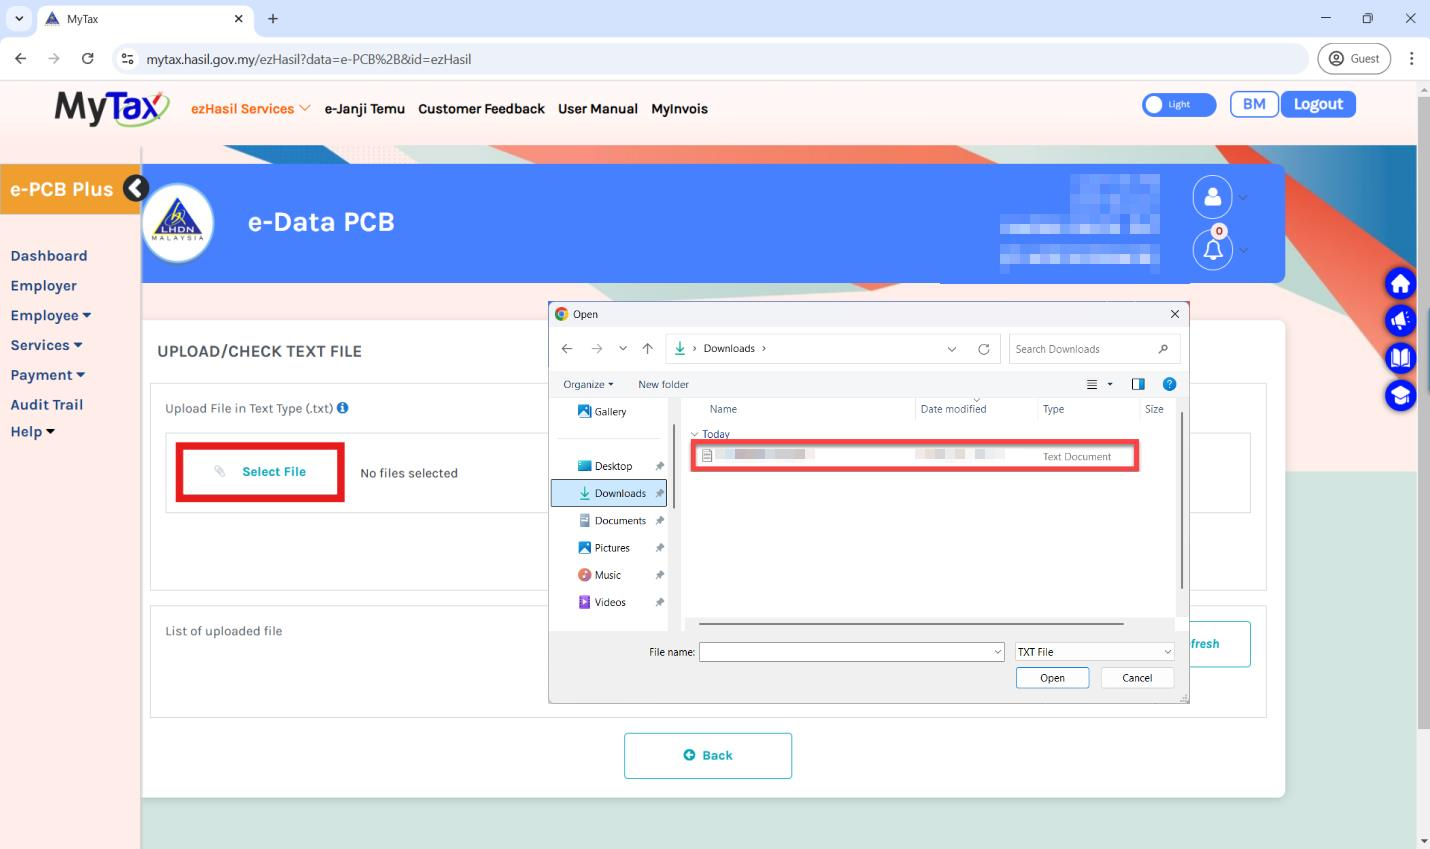
Task: Switch language using the BM toggle
Action: [1253, 104]
